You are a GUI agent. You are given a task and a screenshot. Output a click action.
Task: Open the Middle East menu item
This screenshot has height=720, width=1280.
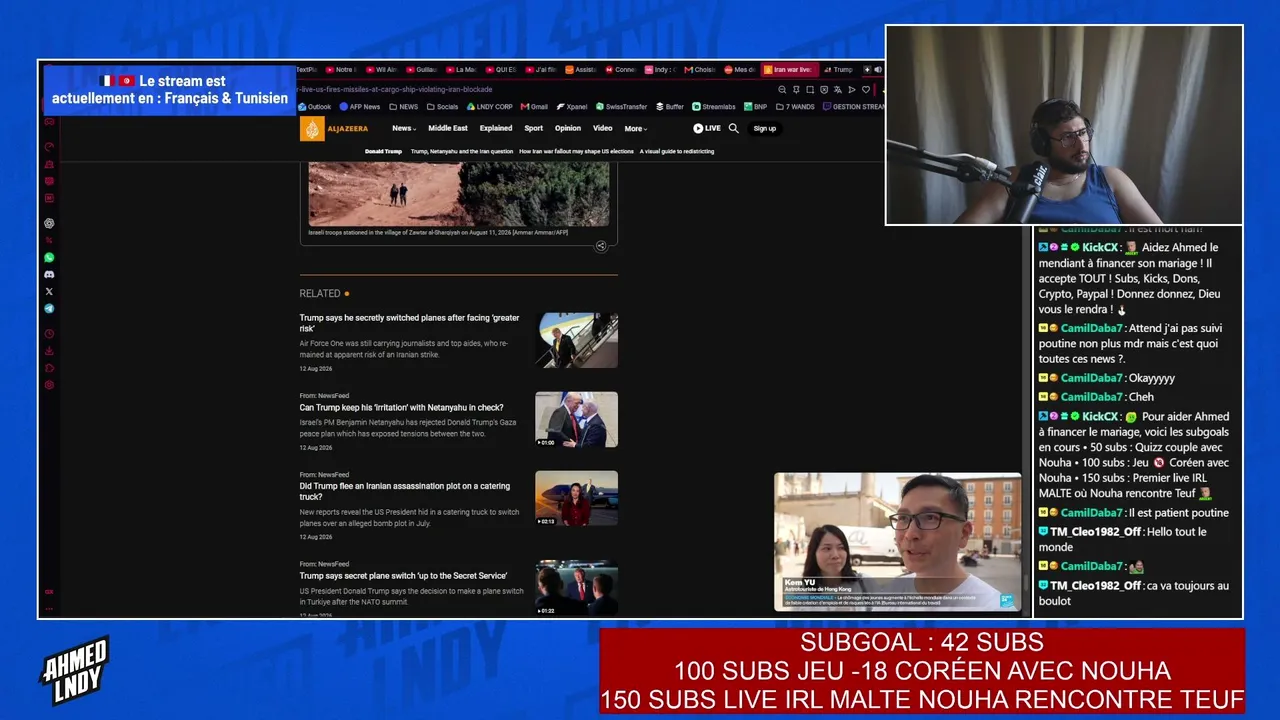point(448,128)
